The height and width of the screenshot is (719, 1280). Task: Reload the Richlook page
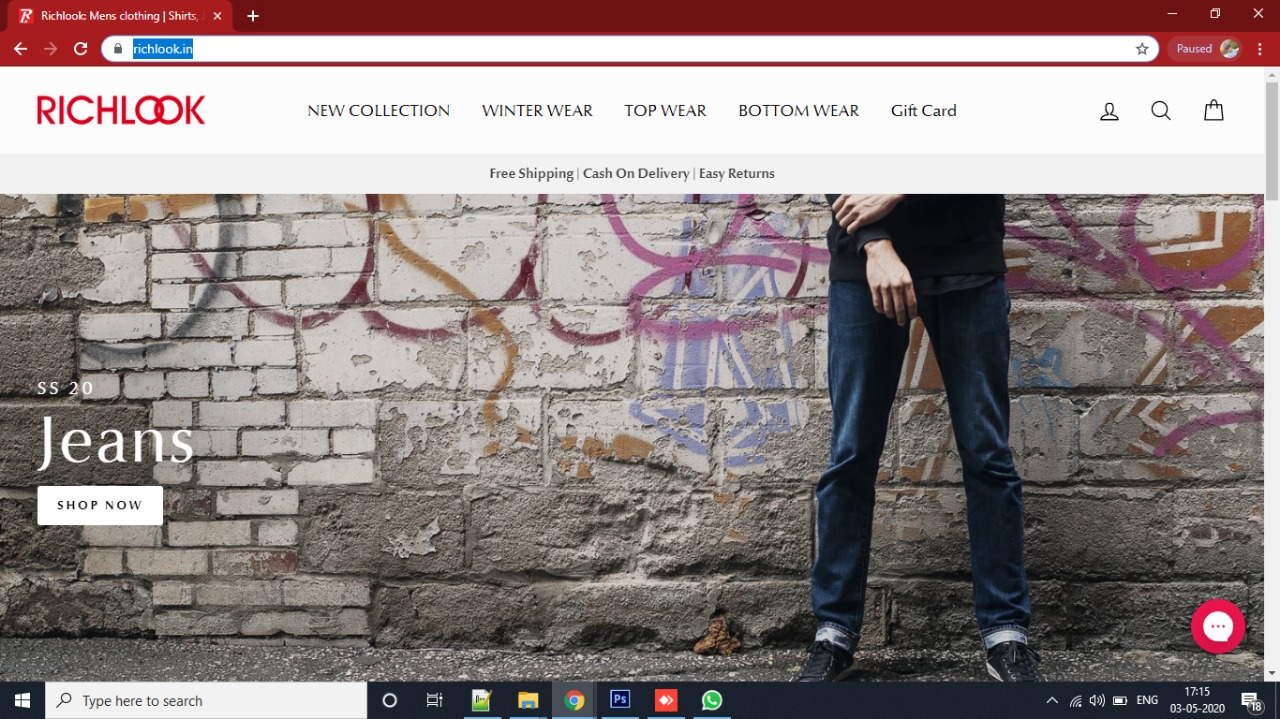tap(81, 48)
